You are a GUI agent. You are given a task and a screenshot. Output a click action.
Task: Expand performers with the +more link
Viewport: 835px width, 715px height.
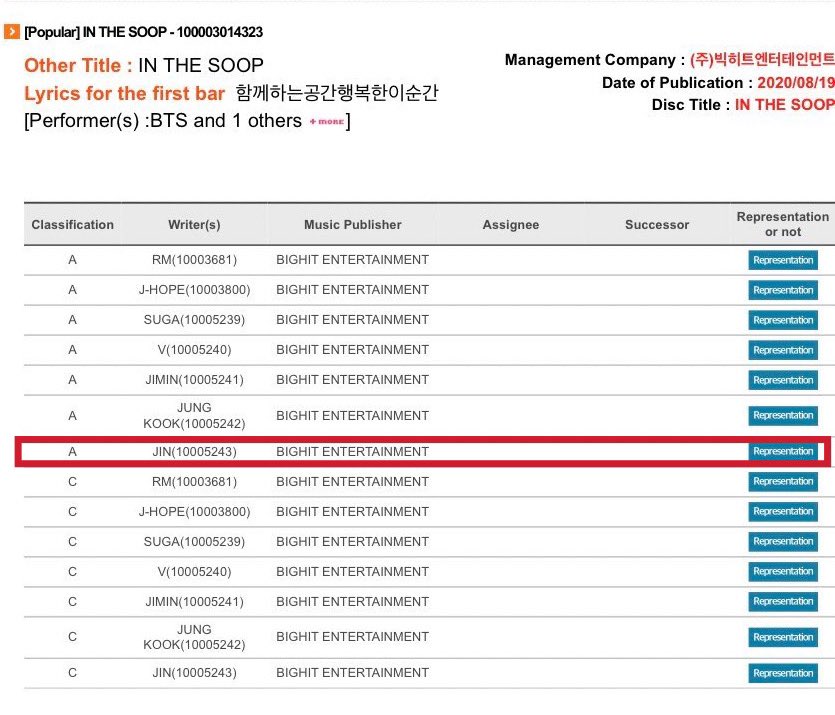326,121
